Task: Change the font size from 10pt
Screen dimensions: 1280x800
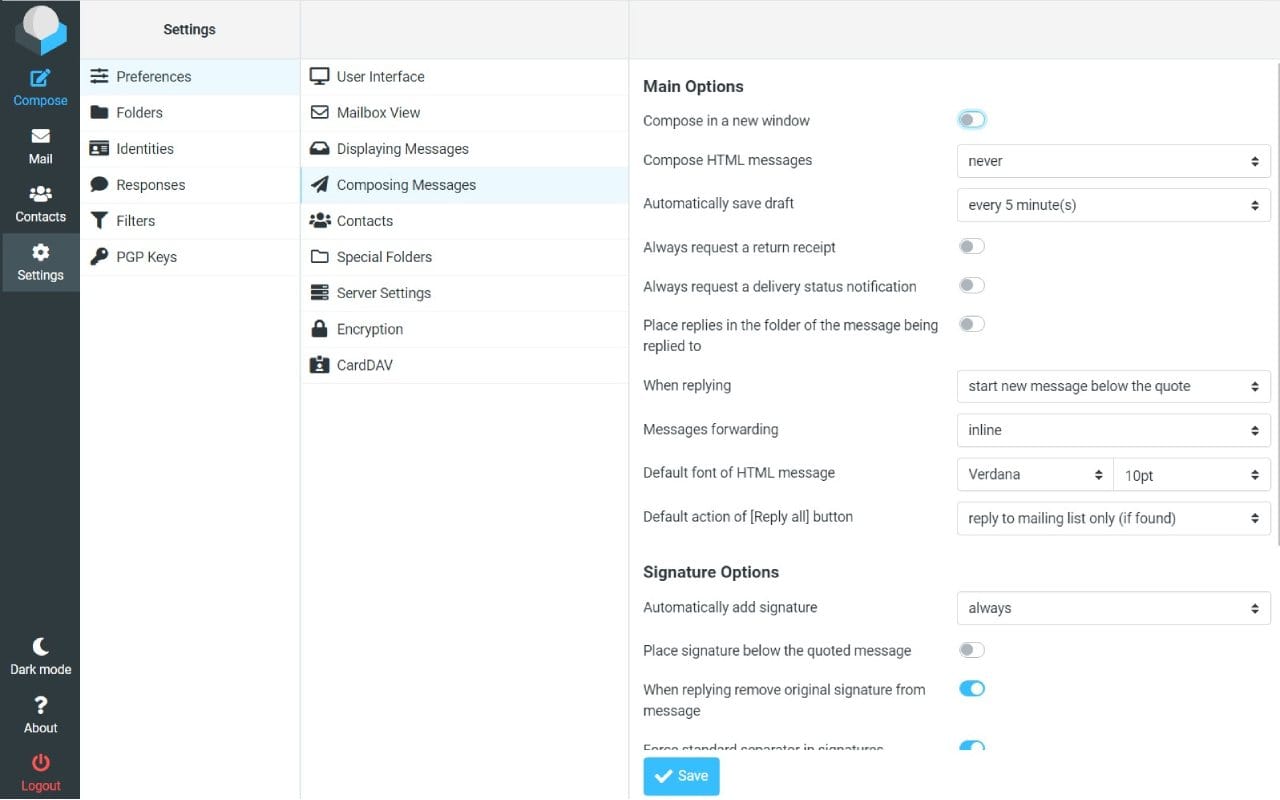Action: click(x=1191, y=474)
